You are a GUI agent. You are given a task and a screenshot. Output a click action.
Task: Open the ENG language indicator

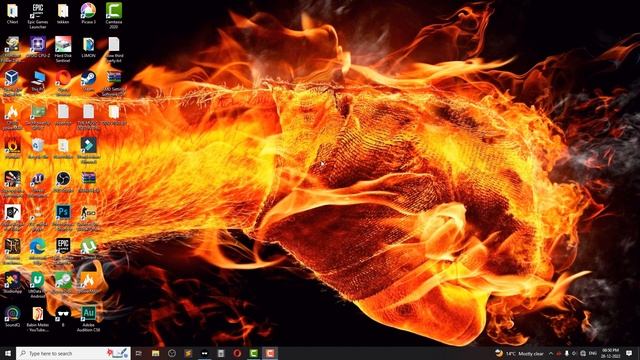click(x=593, y=353)
